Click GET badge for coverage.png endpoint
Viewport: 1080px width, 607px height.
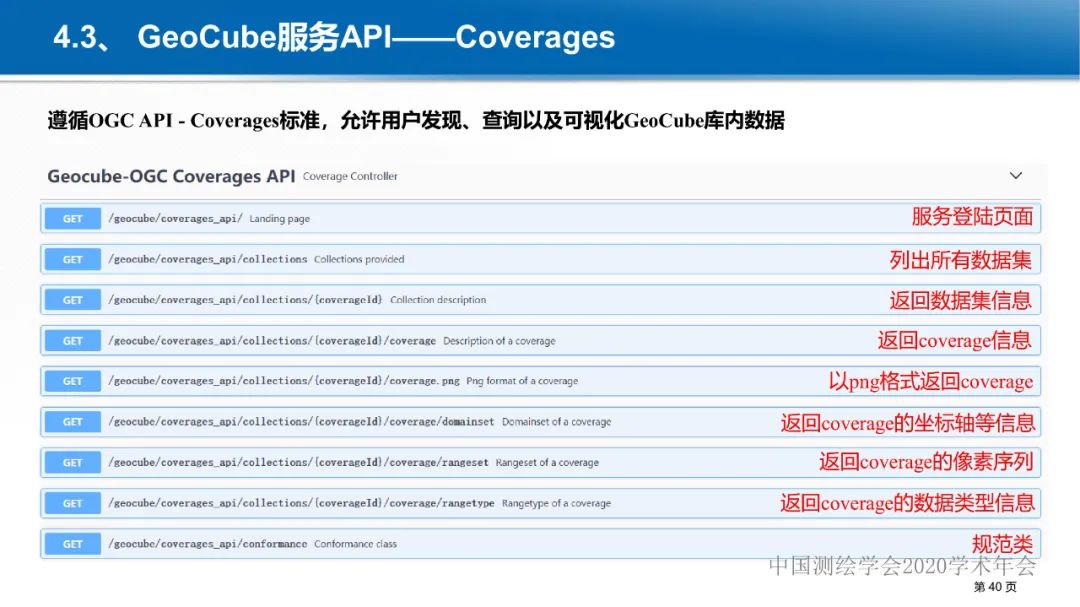pyautogui.click(x=73, y=381)
